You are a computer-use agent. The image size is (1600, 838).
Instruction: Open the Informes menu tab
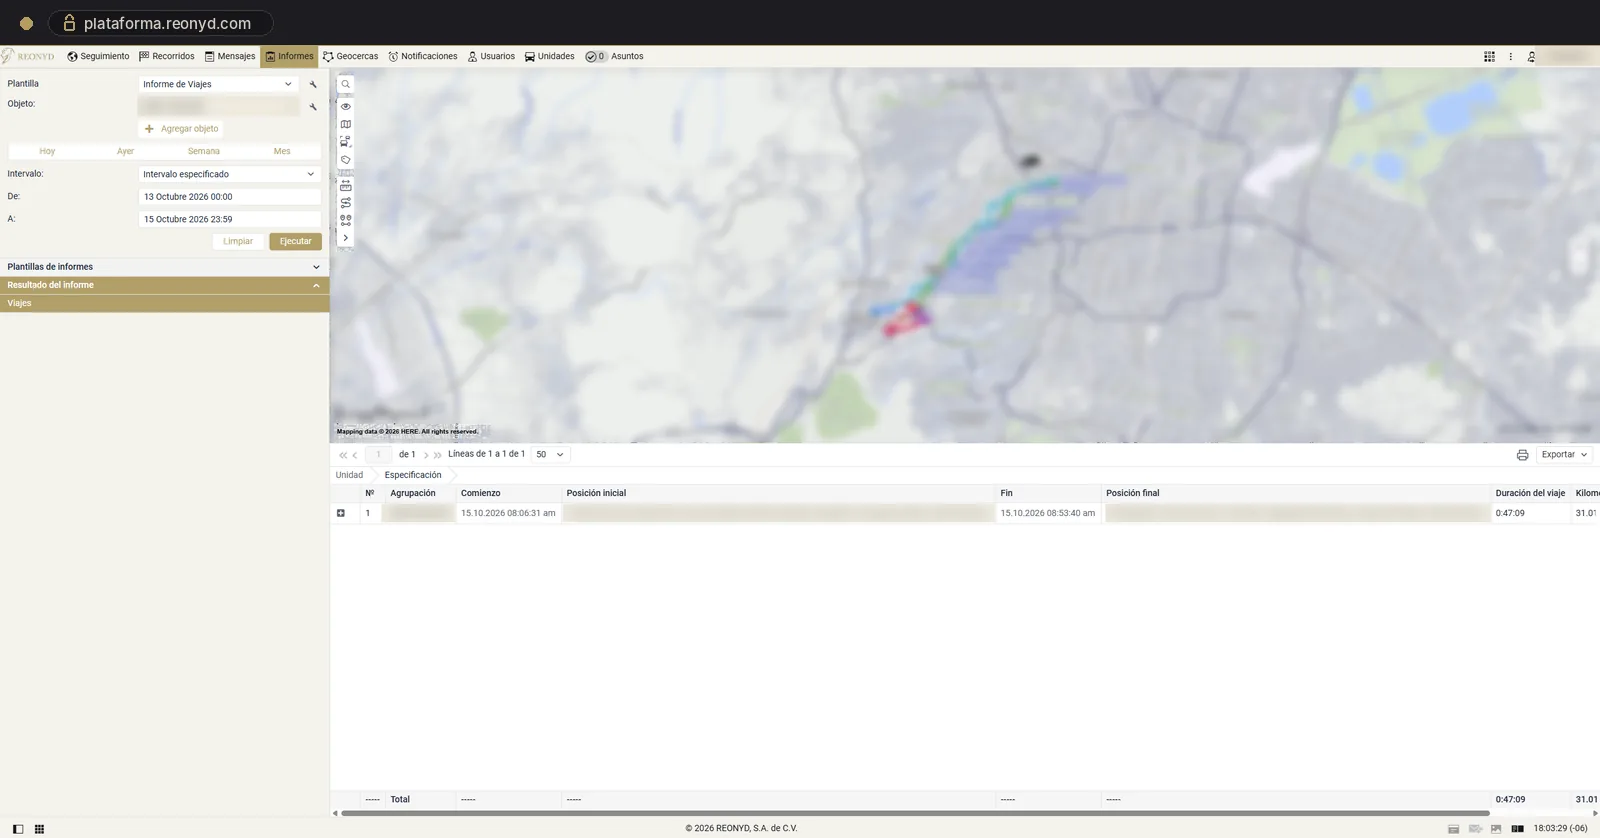coord(289,56)
